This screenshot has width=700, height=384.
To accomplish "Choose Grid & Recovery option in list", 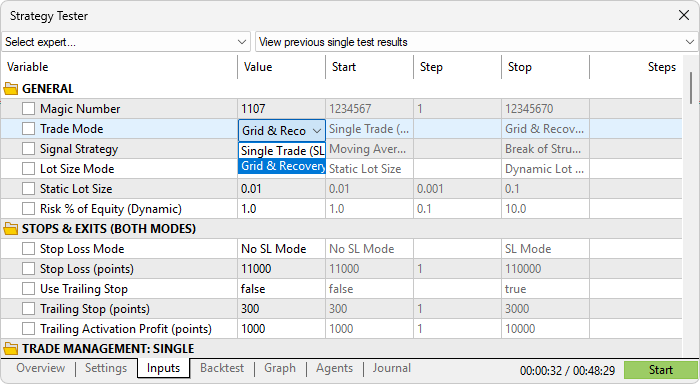I will click(282, 166).
